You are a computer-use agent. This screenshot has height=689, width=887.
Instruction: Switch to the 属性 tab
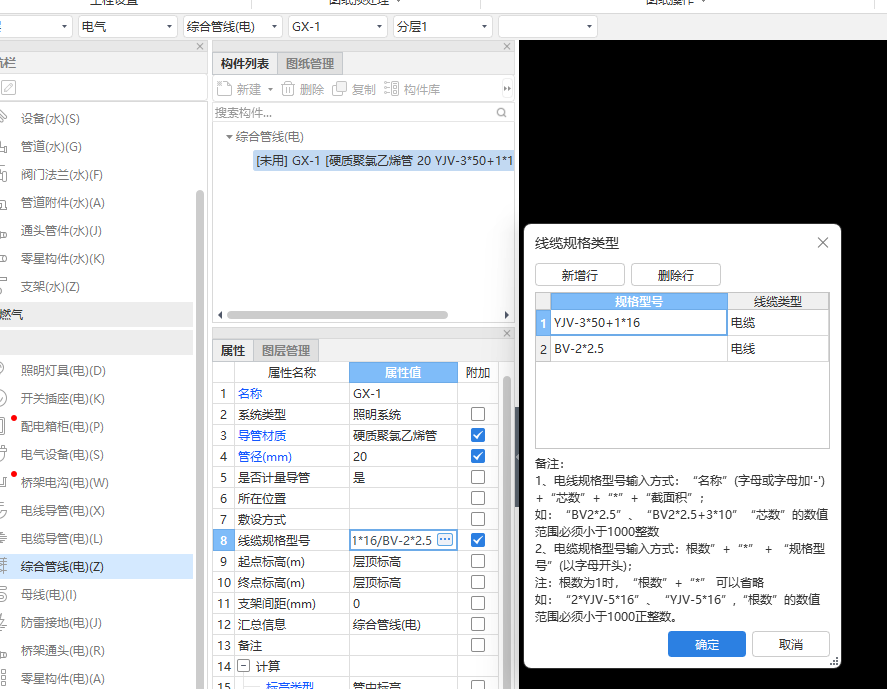click(233, 351)
